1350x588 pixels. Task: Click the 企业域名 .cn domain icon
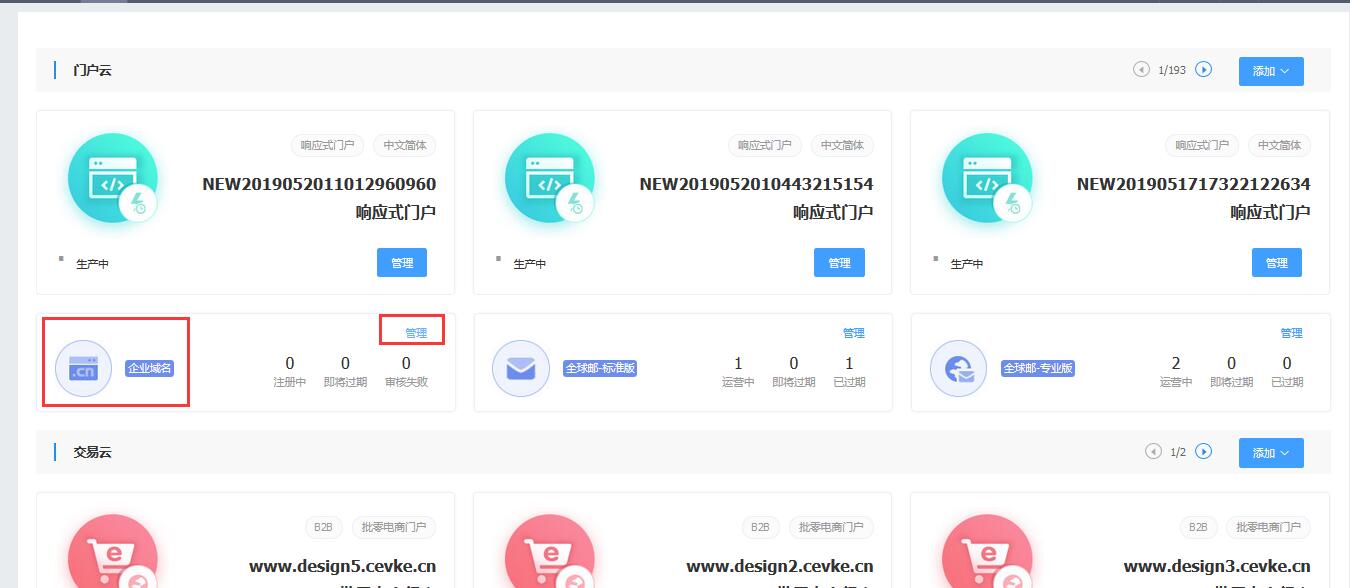pyautogui.click(x=83, y=368)
